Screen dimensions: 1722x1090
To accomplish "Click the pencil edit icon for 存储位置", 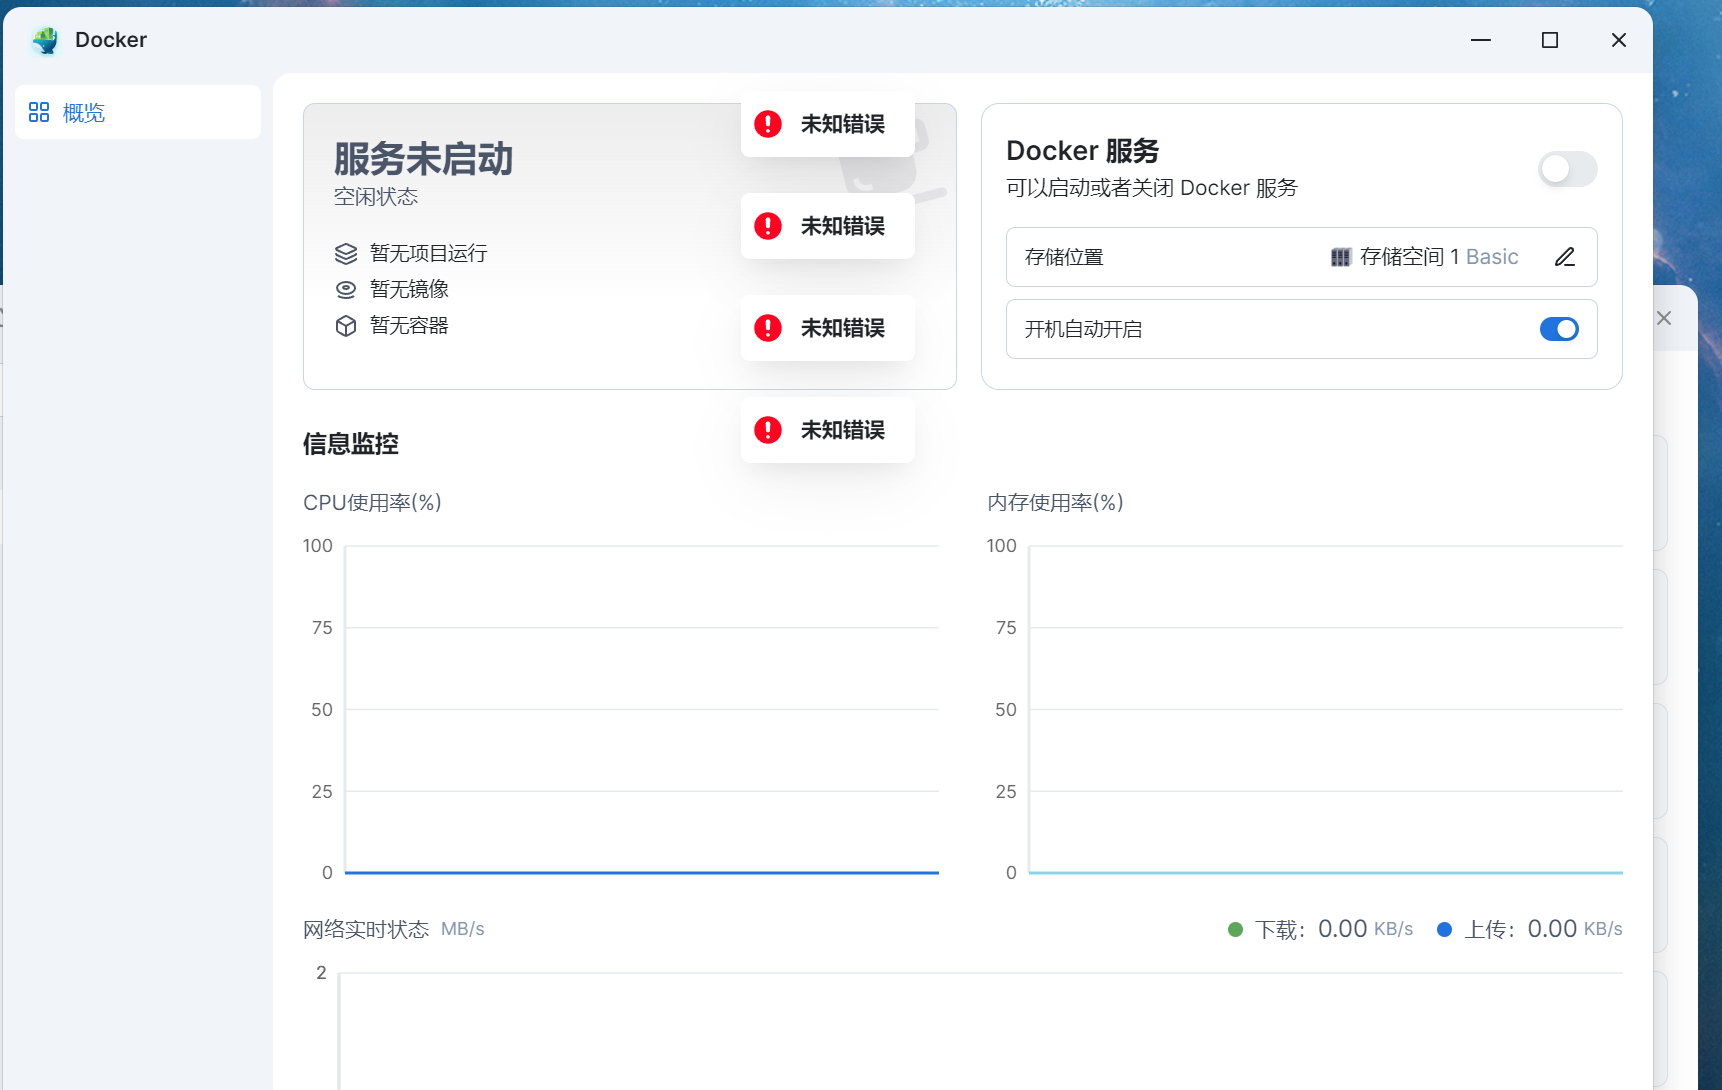I will (x=1565, y=257).
